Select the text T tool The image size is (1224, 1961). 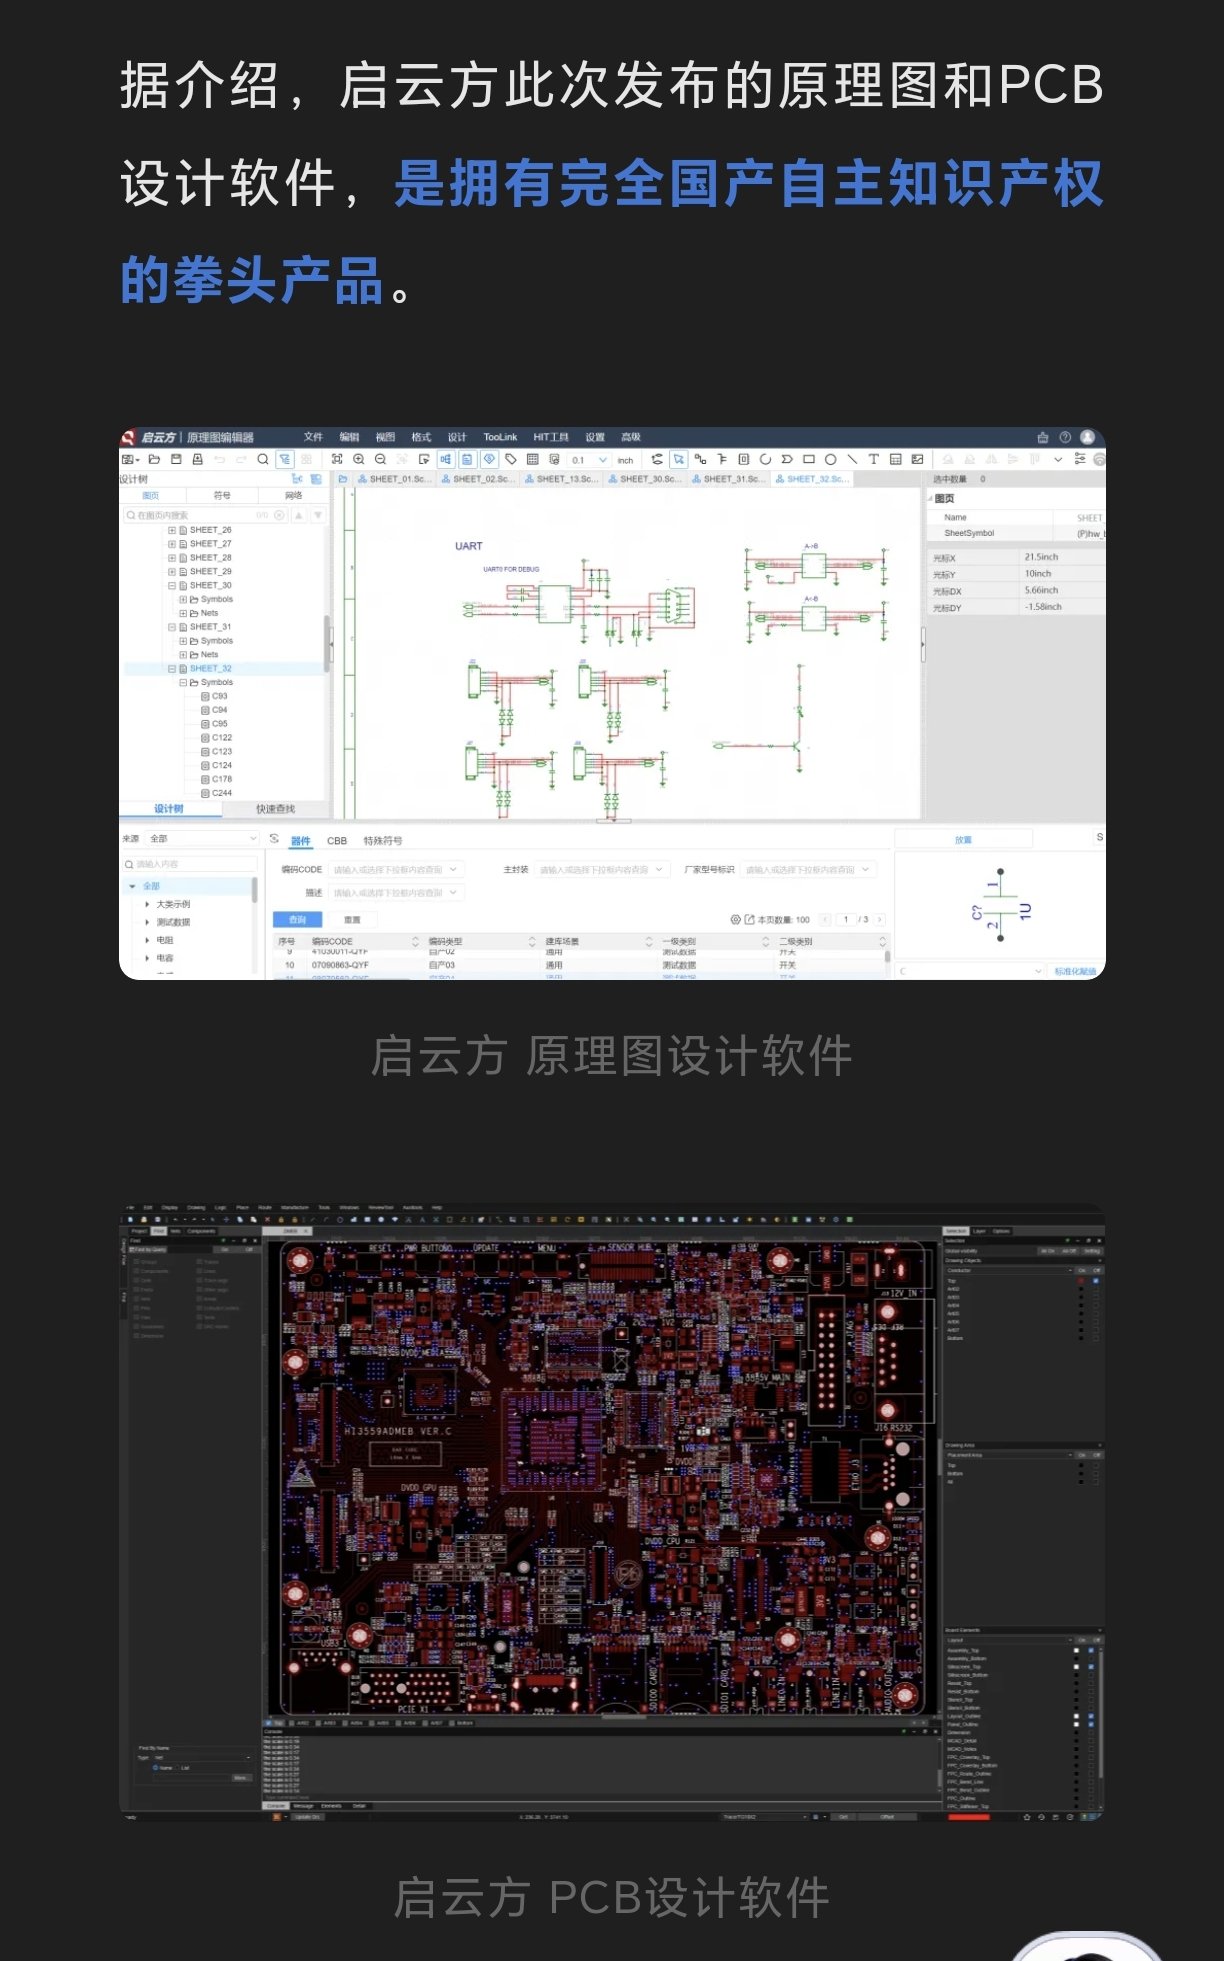coord(873,459)
